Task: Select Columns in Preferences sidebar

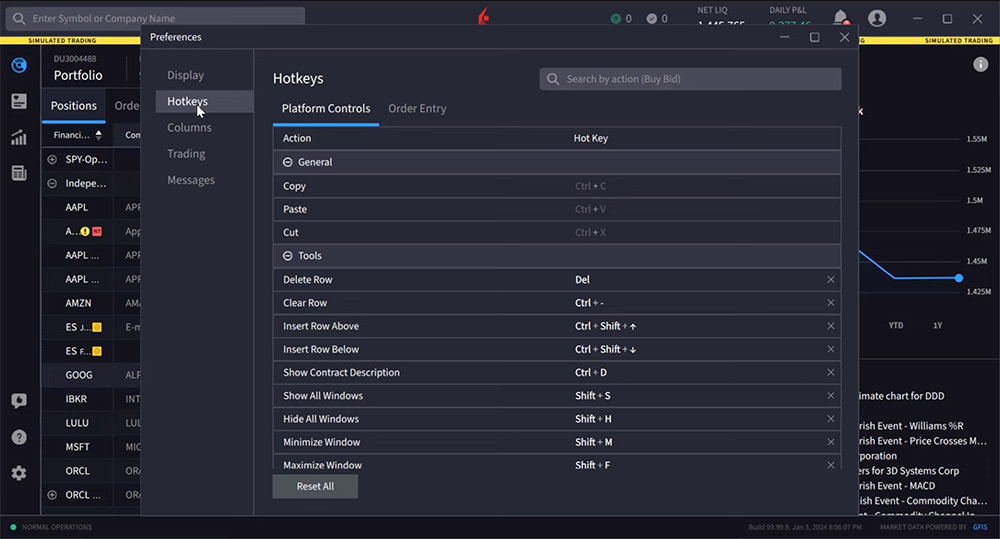Action: (x=189, y=128)
